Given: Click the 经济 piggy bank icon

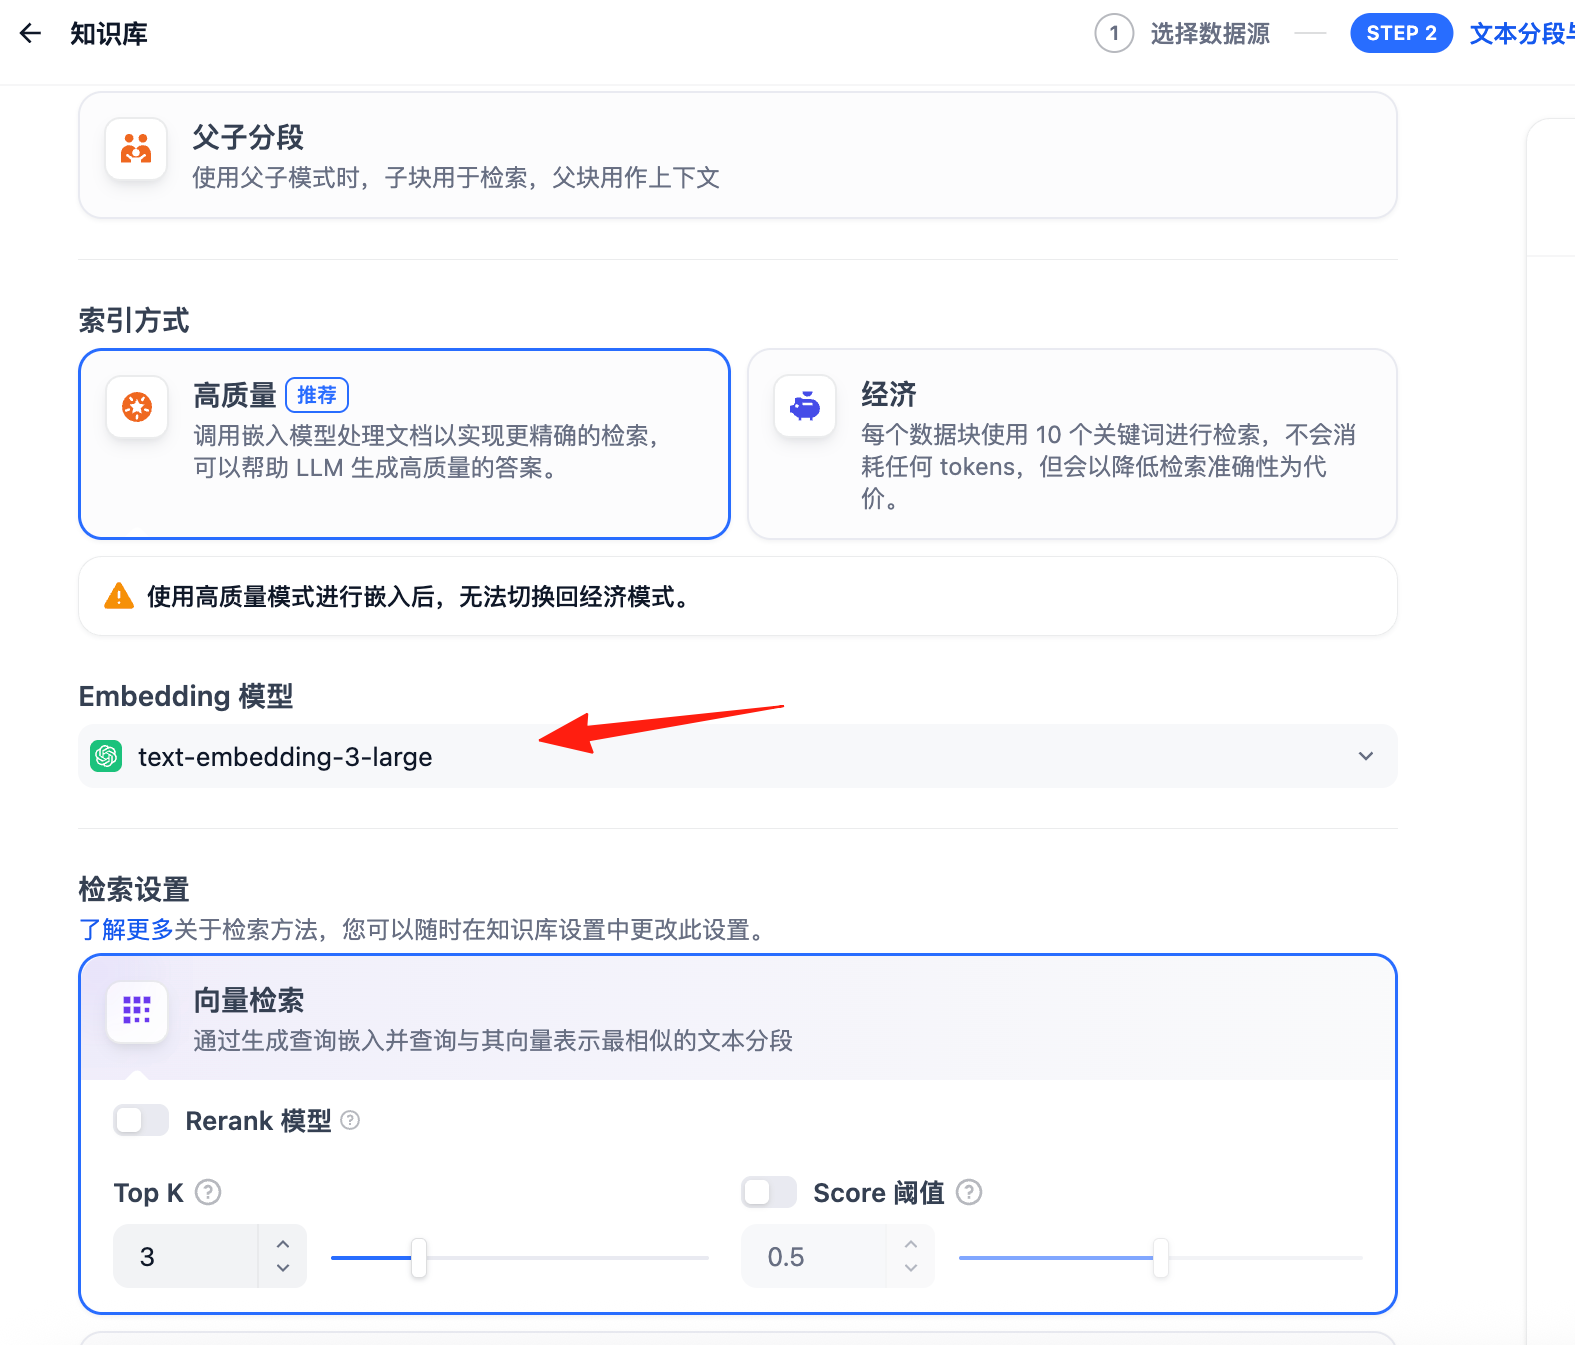Looking at the screenshot, I should (805, 406).
